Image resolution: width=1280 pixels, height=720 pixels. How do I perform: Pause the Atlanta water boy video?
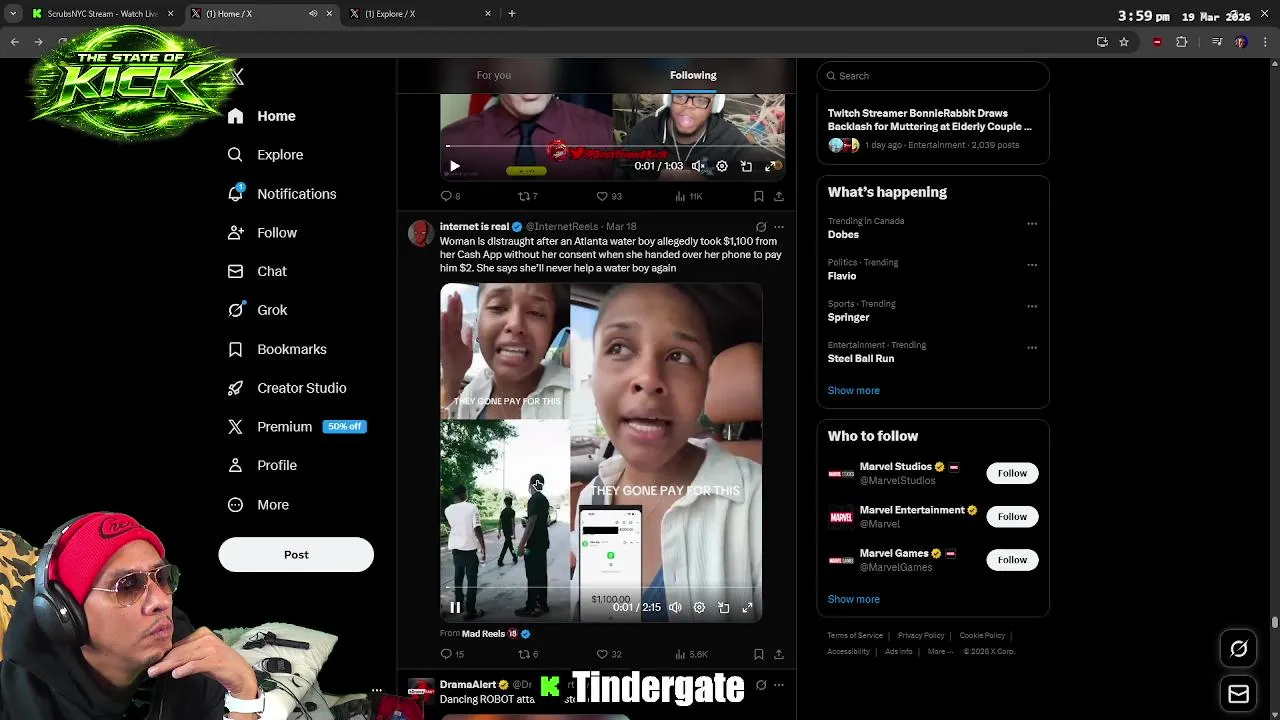click(455, 607)
